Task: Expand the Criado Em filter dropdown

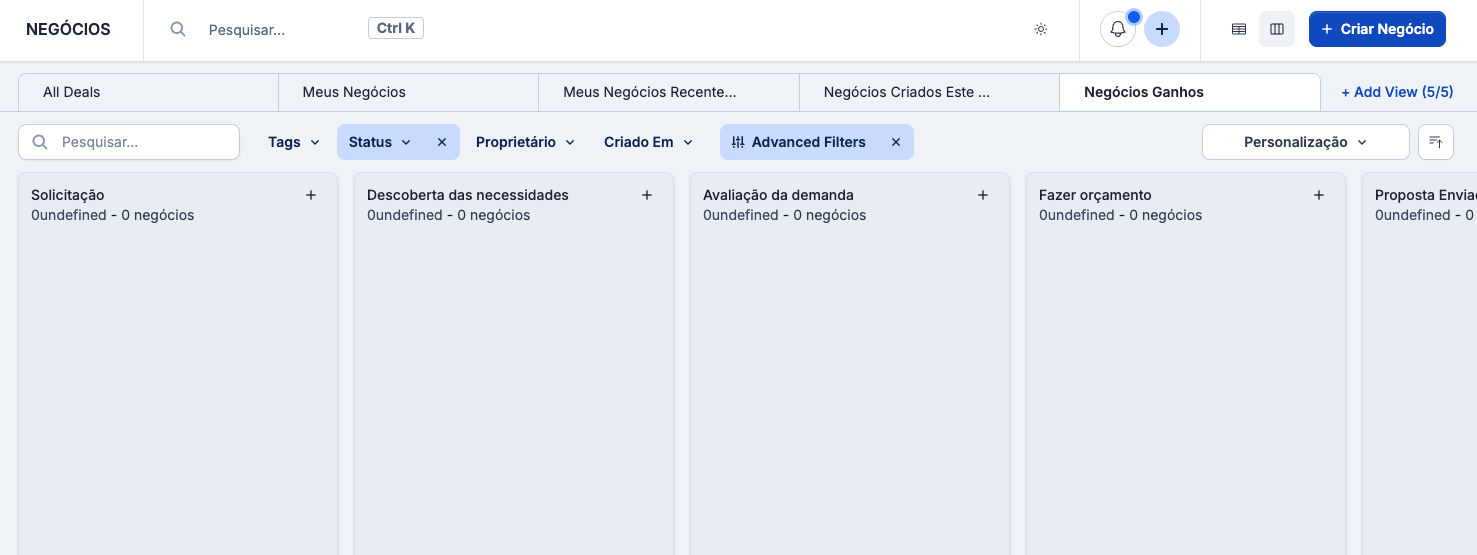Action: pos(648,142)
